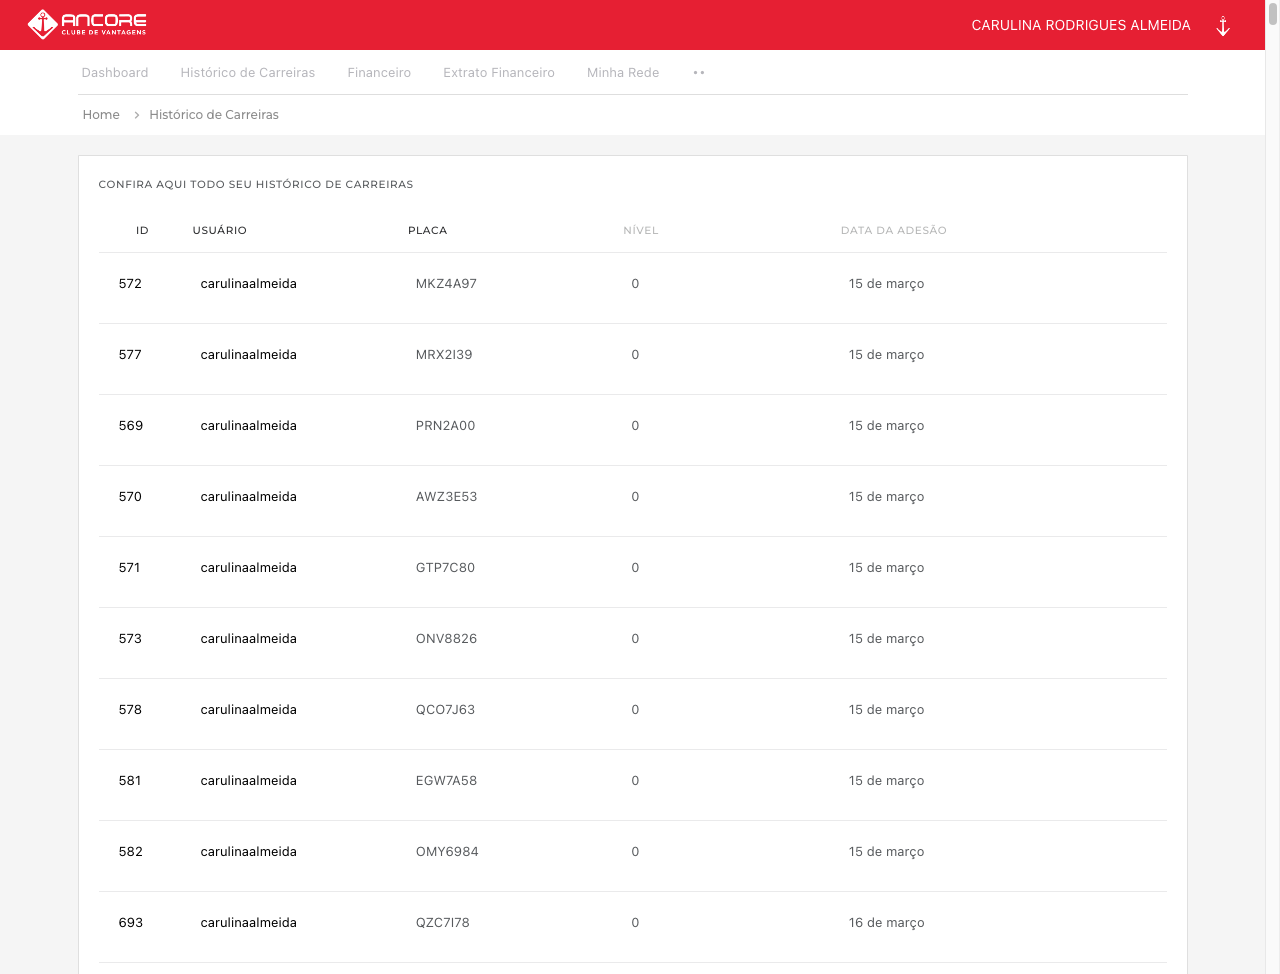Screen dimensions: 1280x974
Task: Select the row with ID 693
Action: 131,923
